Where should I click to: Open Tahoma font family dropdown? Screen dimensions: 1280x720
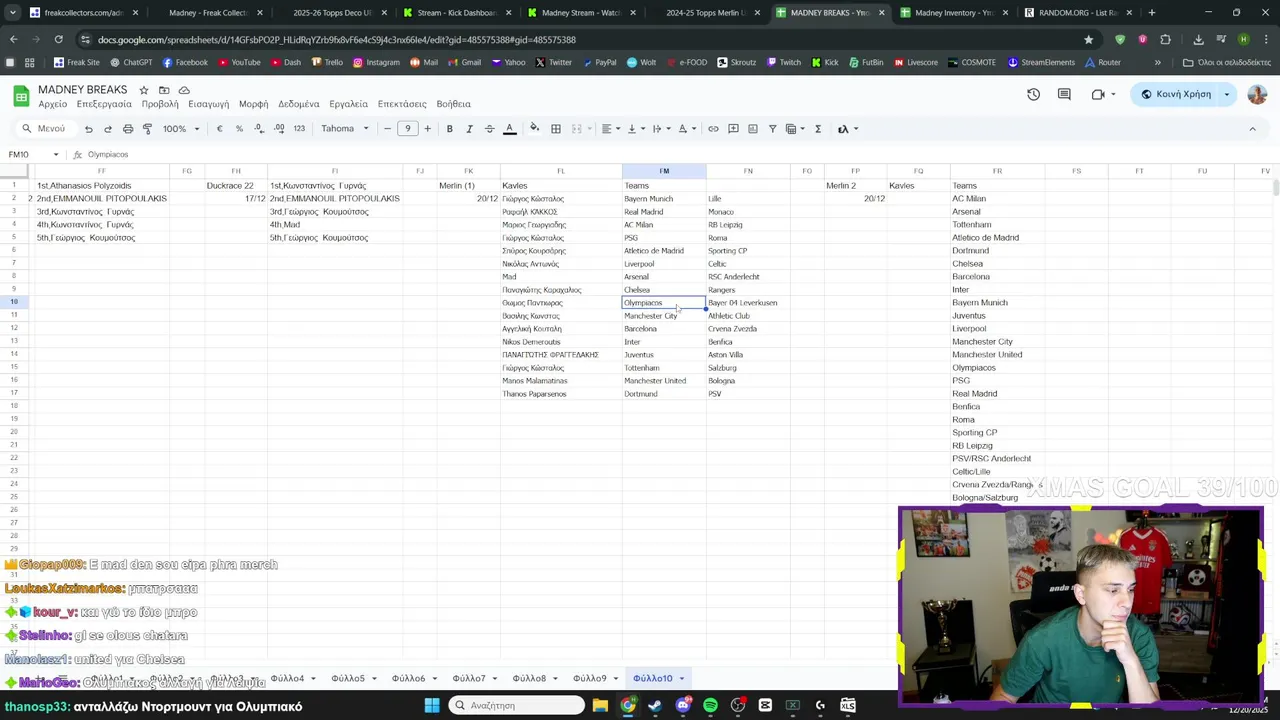345,129
